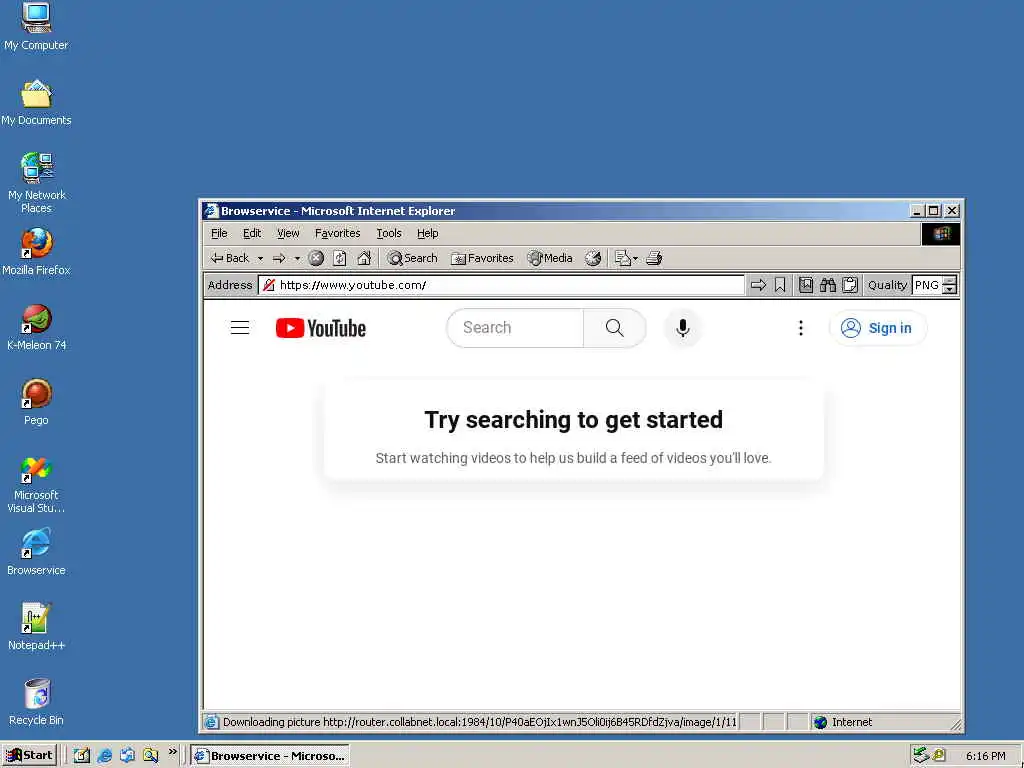Viewport: 1024px width, 768px height.
Task: Stop page loading with the Stop icon
Action: [316, 259]
